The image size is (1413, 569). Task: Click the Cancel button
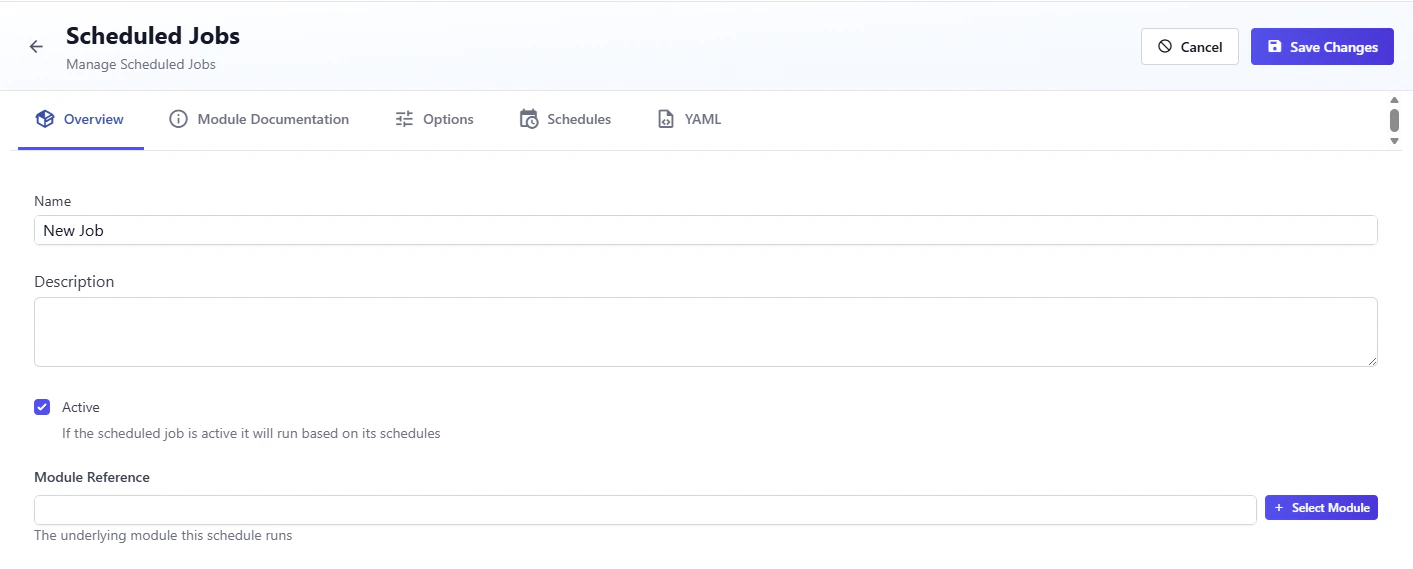(x=1190, y=47)
